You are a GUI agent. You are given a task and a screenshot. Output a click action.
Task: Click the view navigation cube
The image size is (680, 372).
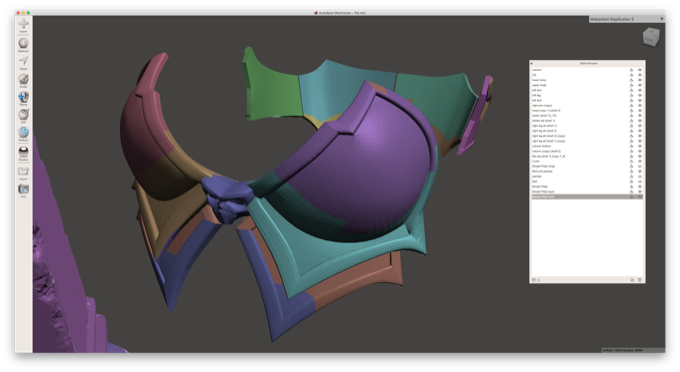651,37
